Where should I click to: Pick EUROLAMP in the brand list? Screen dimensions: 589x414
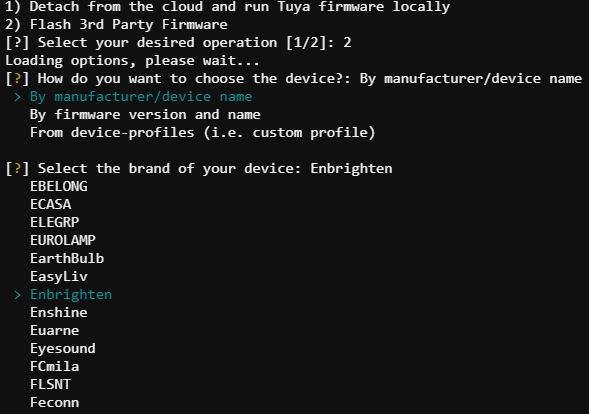point(63,240)
